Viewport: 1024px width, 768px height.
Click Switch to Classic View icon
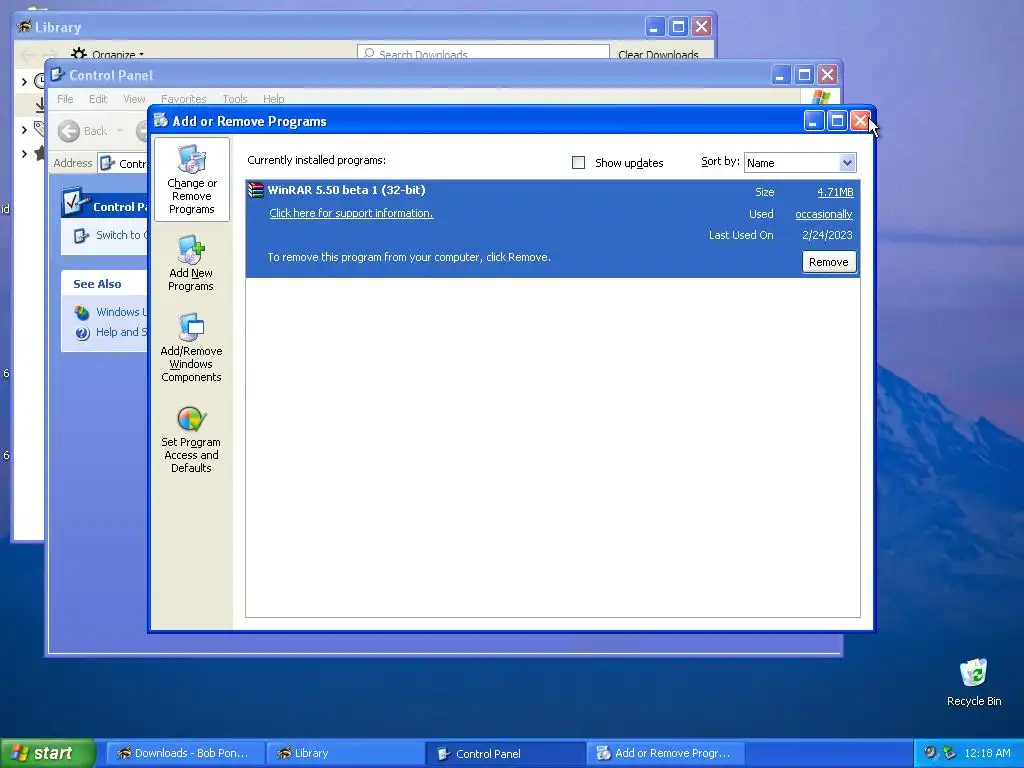(x=81, y=235)
